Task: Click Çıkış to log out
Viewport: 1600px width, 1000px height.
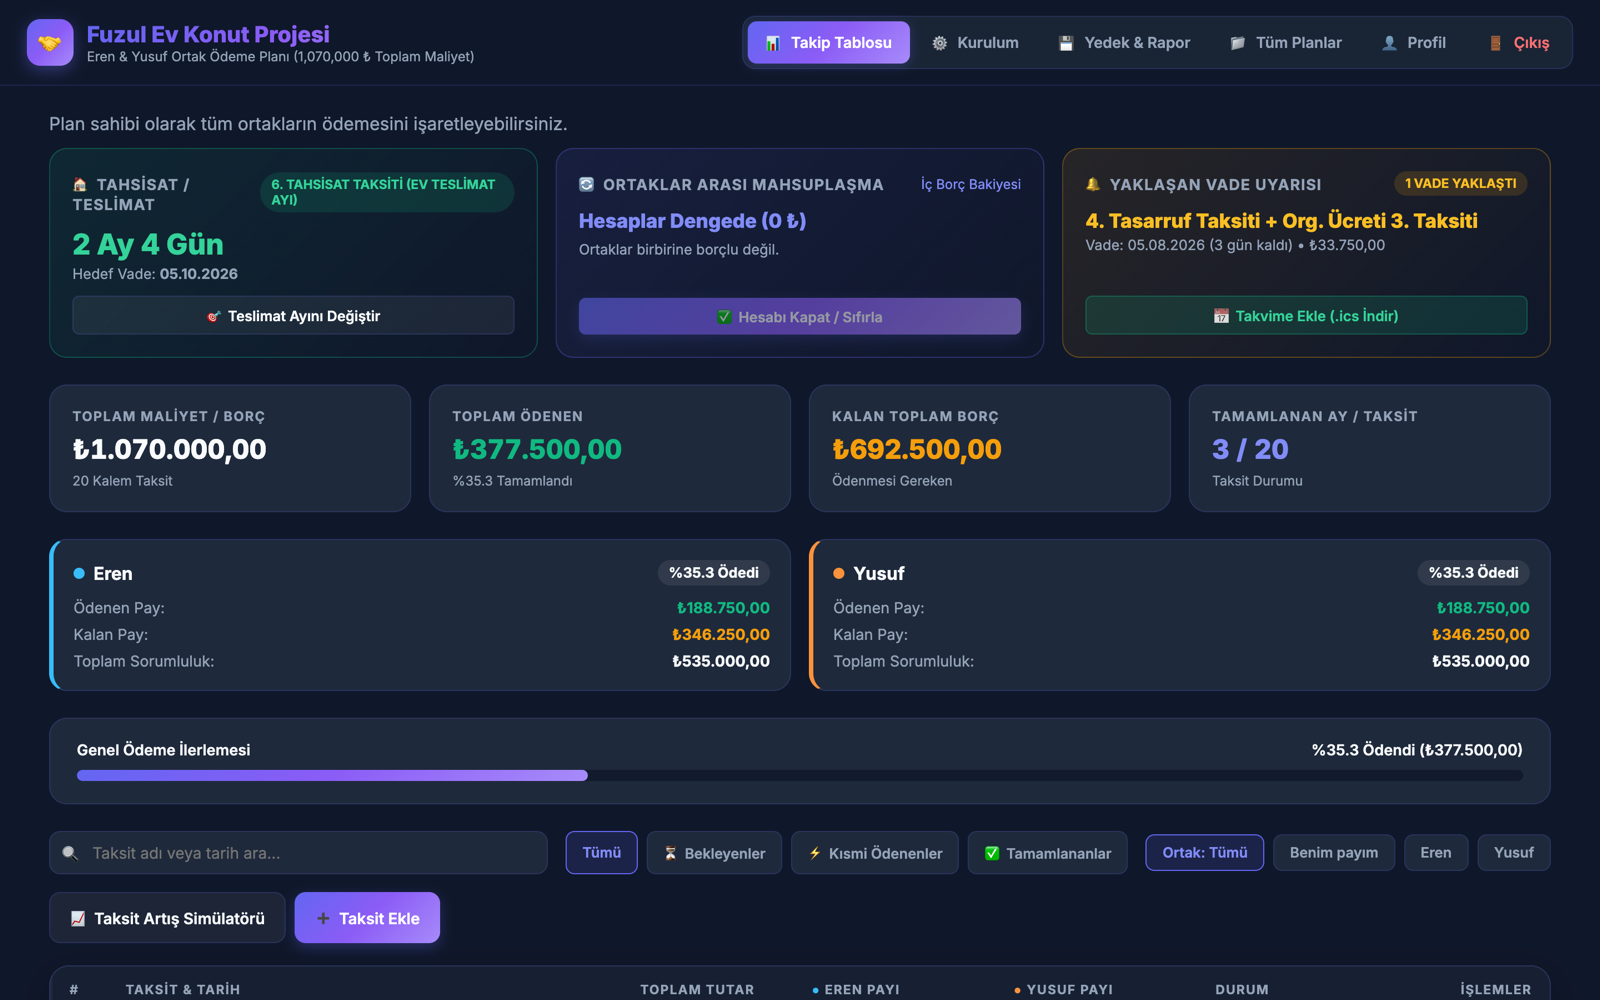Action: tap(1520, 43)
